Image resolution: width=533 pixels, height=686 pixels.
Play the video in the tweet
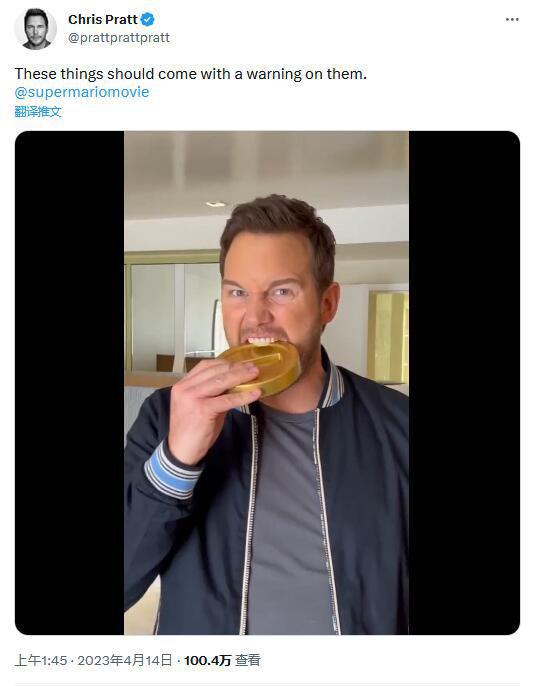[x=267, y=383]
